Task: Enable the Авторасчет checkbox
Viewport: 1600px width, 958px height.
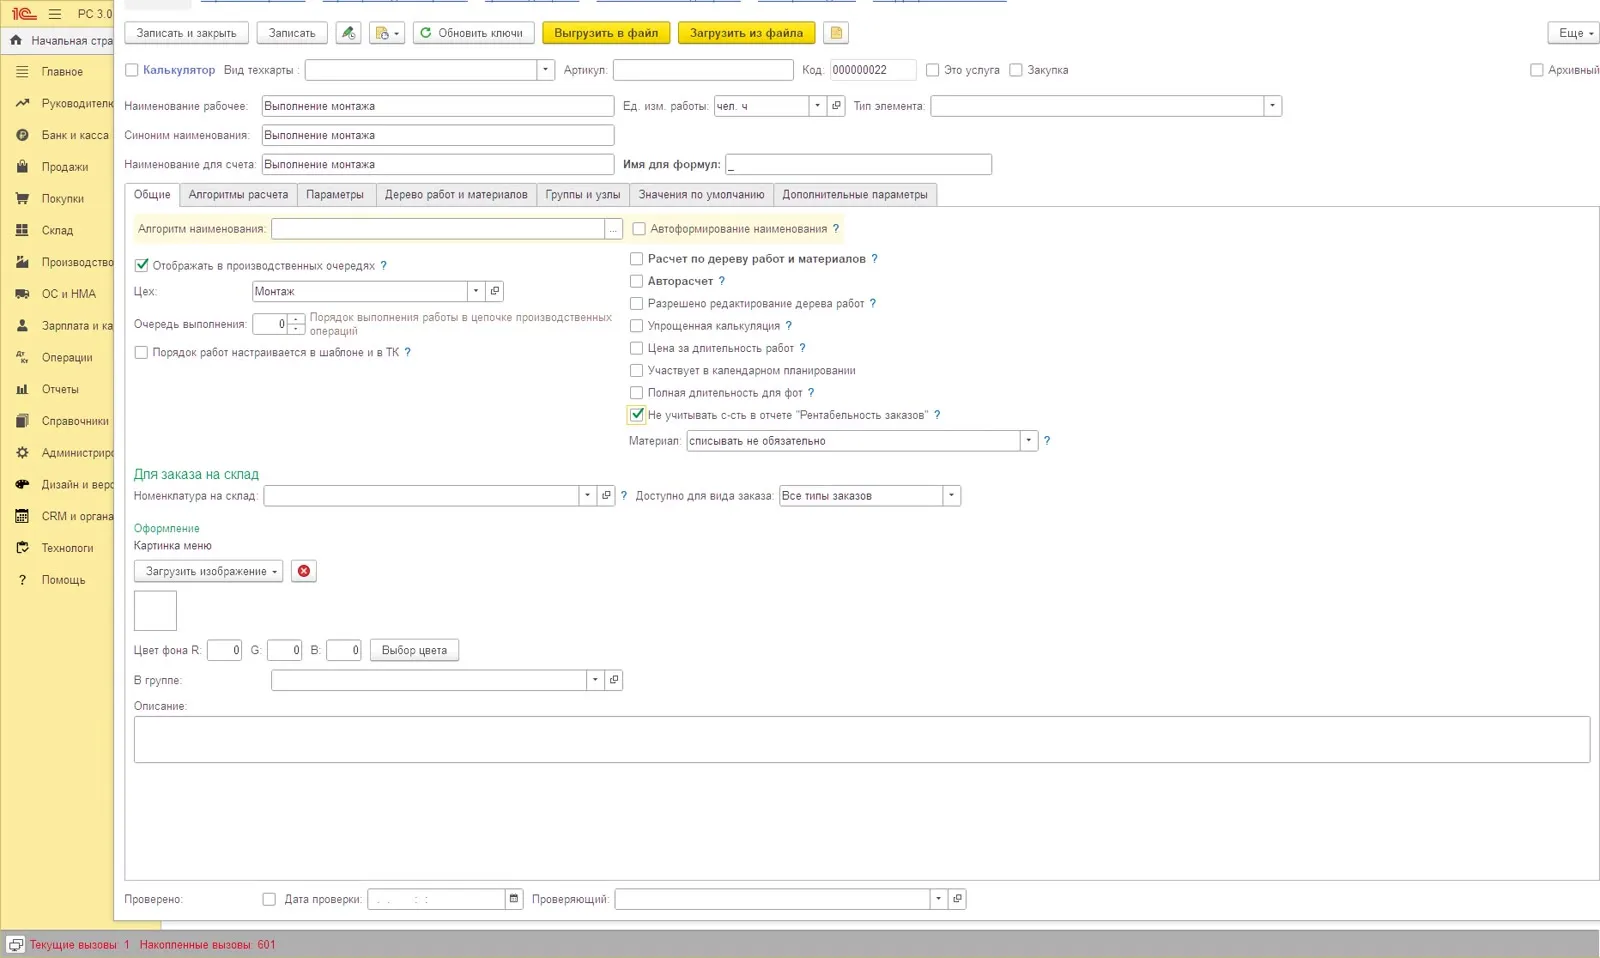Action: coord(636,281)
